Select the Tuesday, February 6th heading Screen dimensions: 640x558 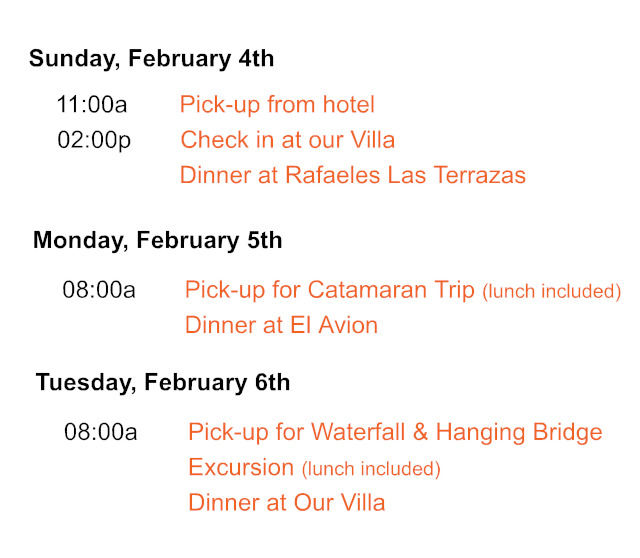tap(163, 382)
